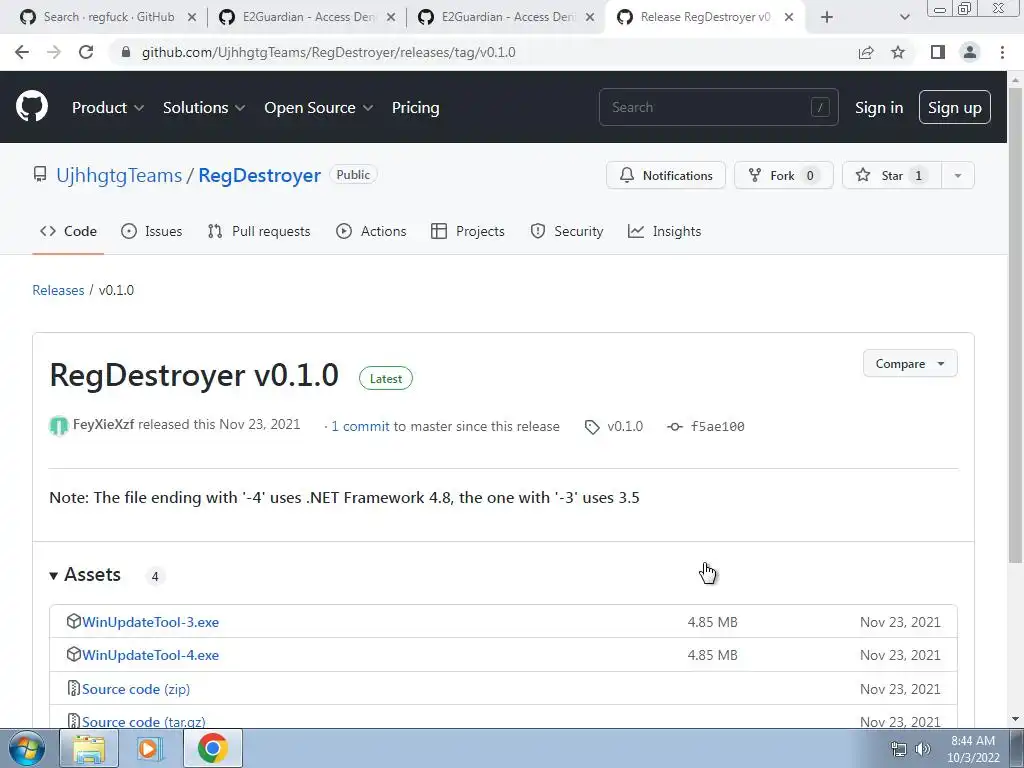The height and width of the screenshot is (768, 1024).
Task: Download Source code tar.gz
Action: pos(144,722)
